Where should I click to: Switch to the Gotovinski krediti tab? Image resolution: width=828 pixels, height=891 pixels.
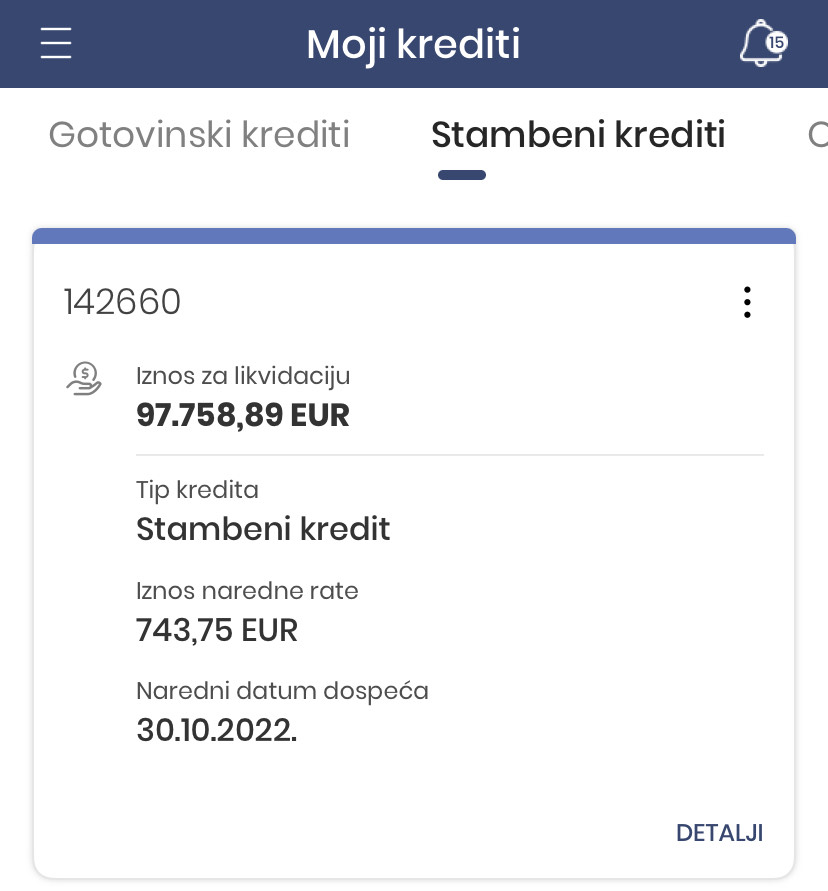pyautogui.click(x=199, y=134)
